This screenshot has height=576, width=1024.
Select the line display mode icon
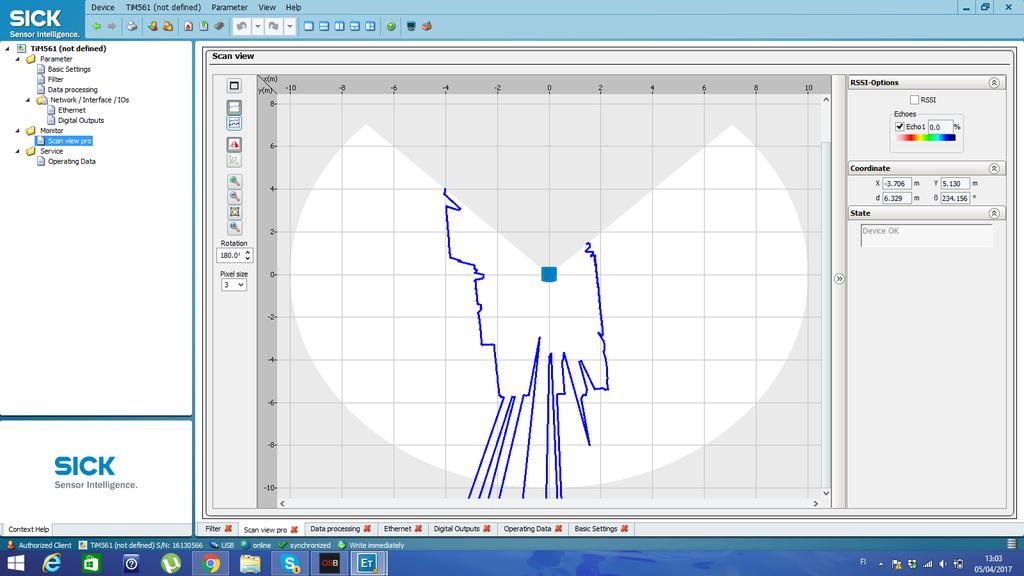(234, 107)
